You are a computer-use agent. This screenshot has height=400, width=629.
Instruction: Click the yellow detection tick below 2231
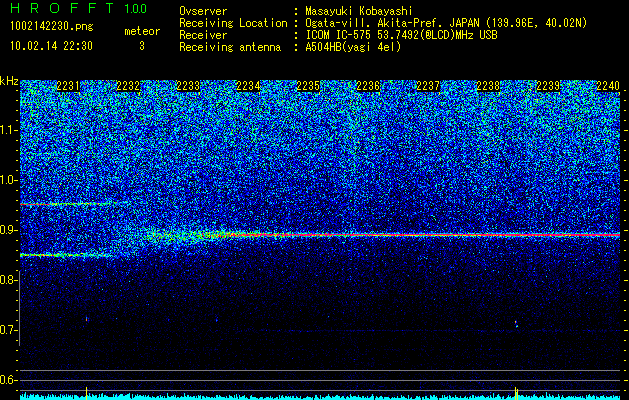[x=86, y=393]
